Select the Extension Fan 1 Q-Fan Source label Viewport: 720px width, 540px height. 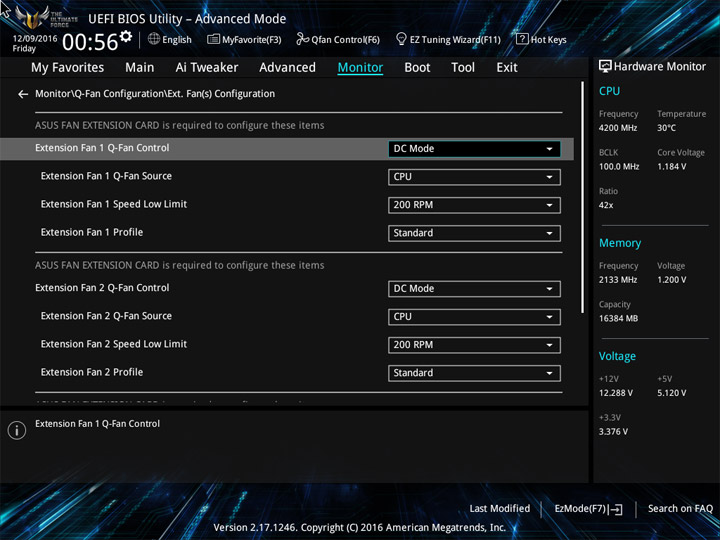106,176
